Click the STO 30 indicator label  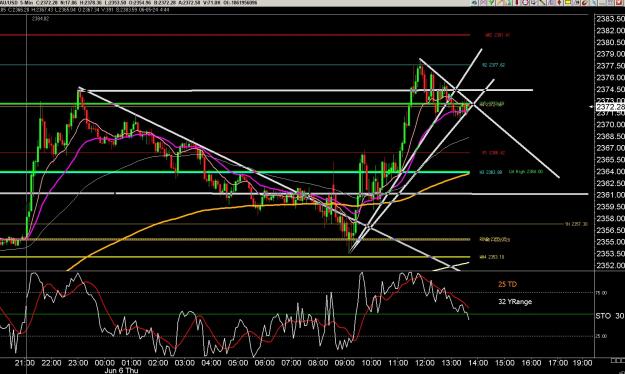point(610,316)
